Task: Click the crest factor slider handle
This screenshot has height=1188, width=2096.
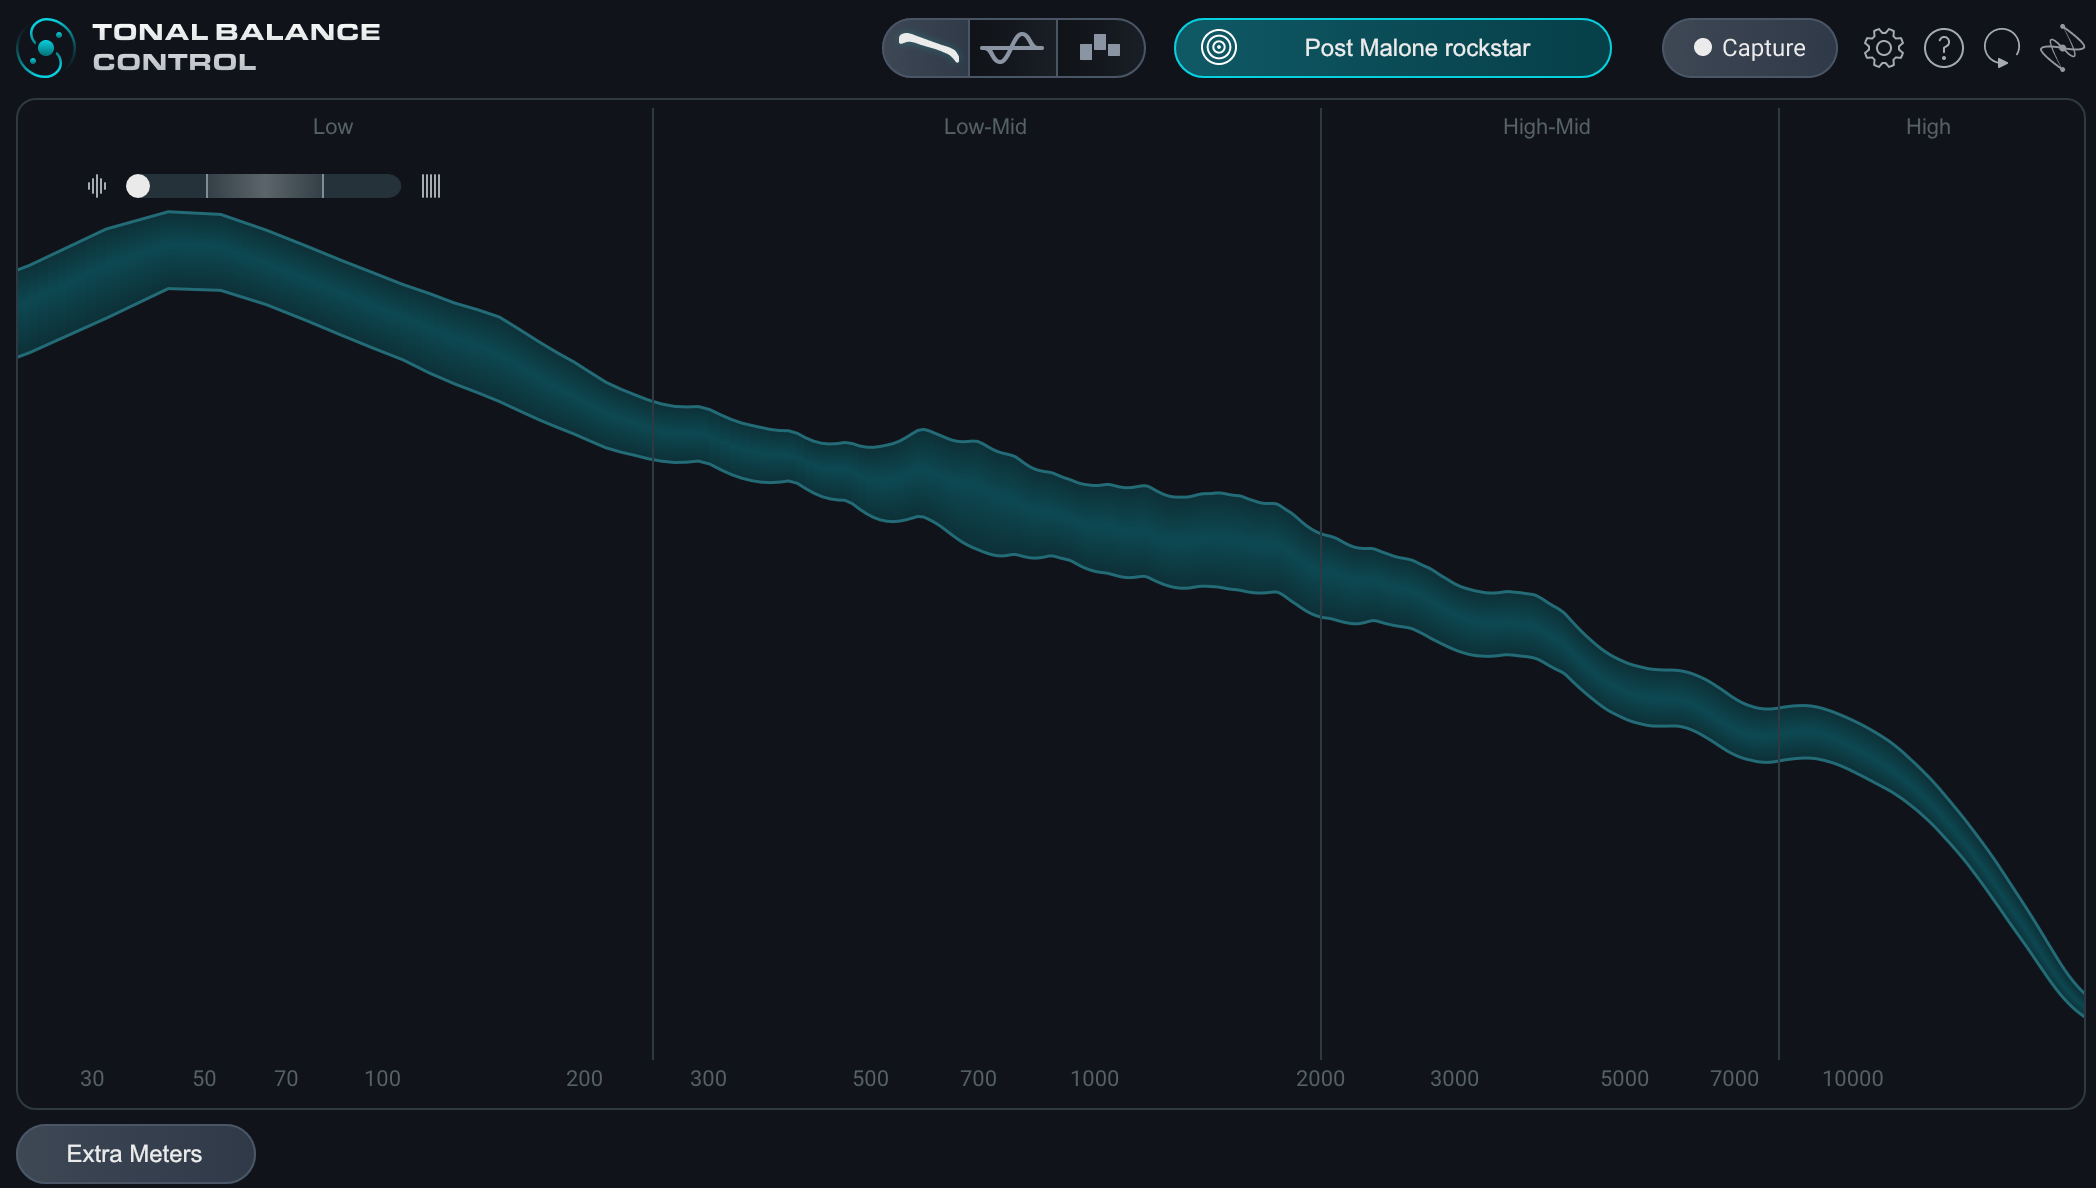Action: coord(138,186)
